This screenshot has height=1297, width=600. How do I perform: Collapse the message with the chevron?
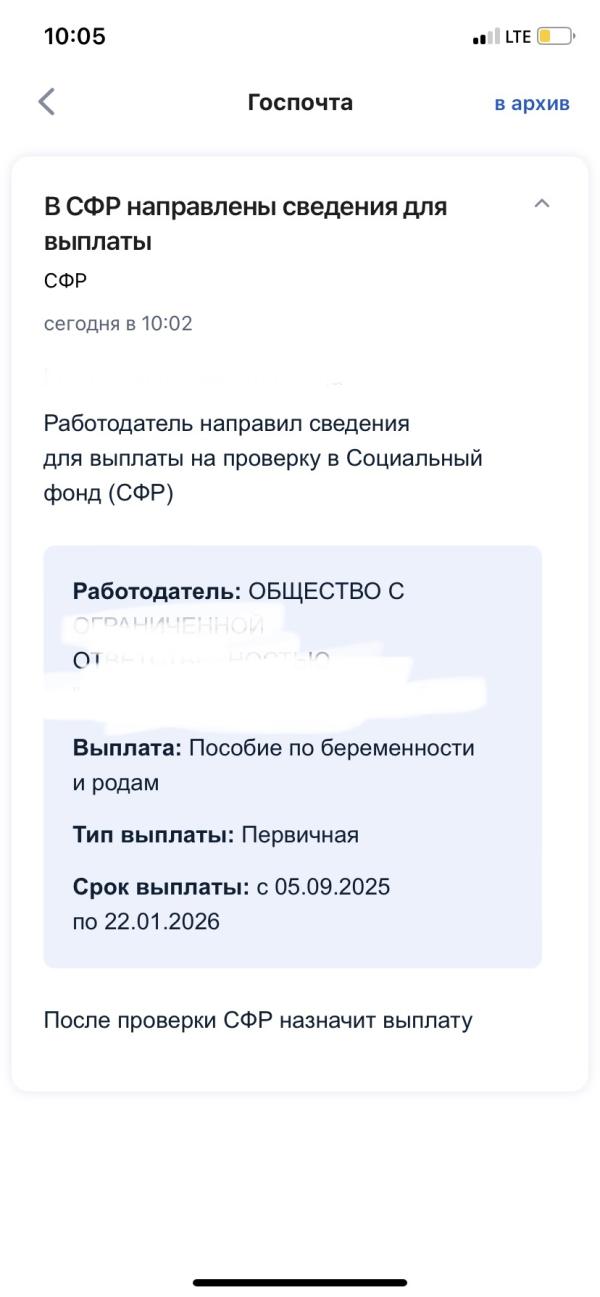542,204
